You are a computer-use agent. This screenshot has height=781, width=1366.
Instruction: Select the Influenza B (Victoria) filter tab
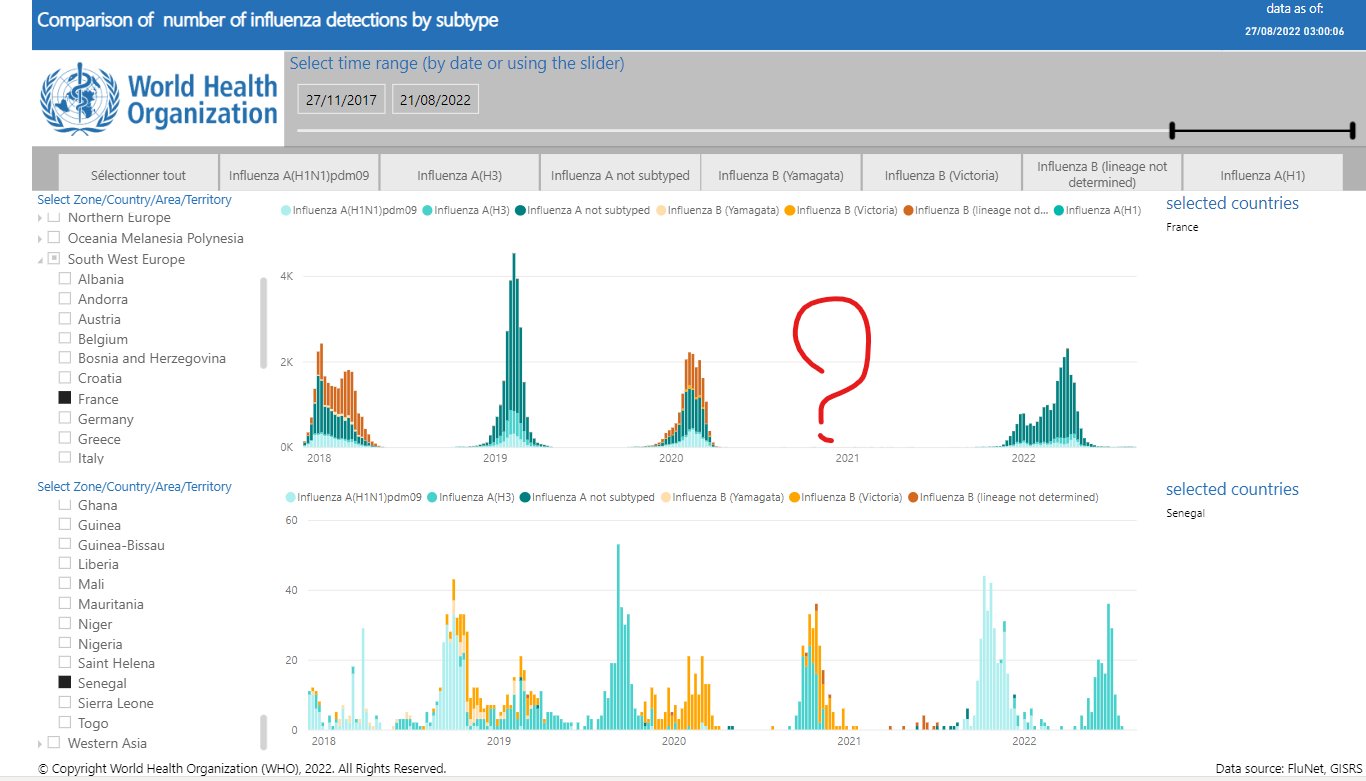coord(941,172)
